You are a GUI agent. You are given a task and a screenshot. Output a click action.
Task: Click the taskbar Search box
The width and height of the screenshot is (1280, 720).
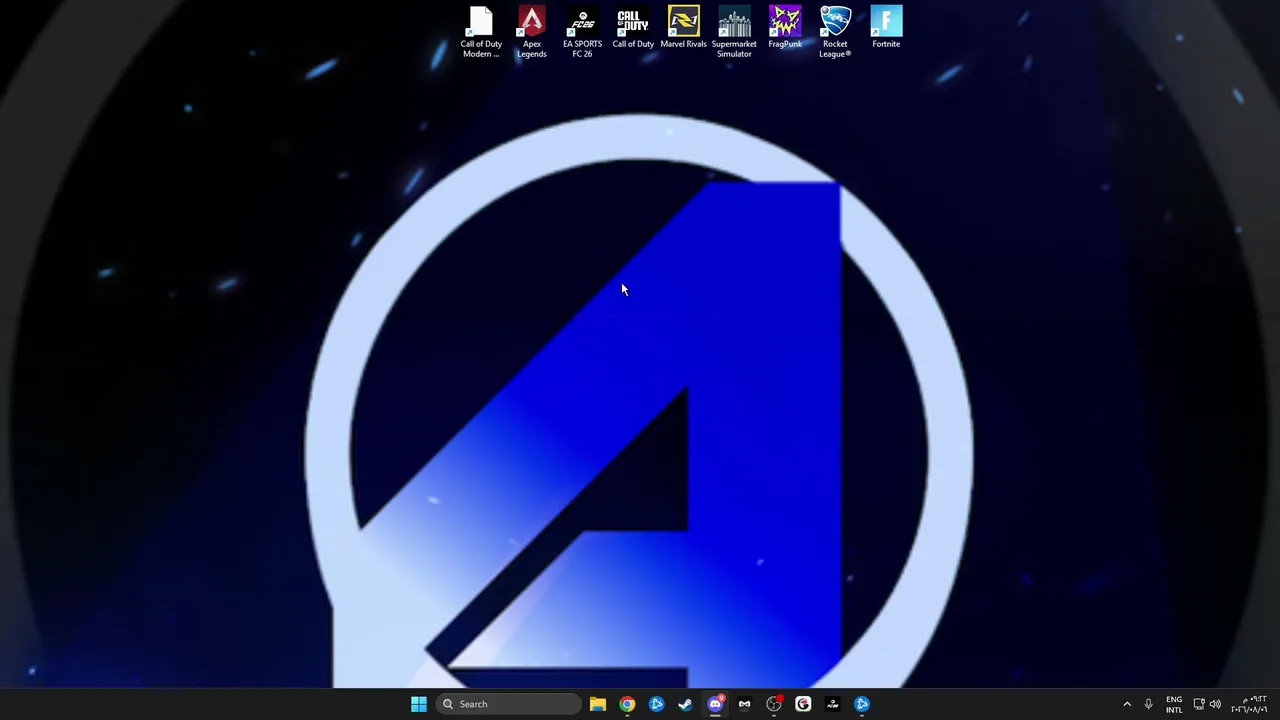(x=508, y=704)
